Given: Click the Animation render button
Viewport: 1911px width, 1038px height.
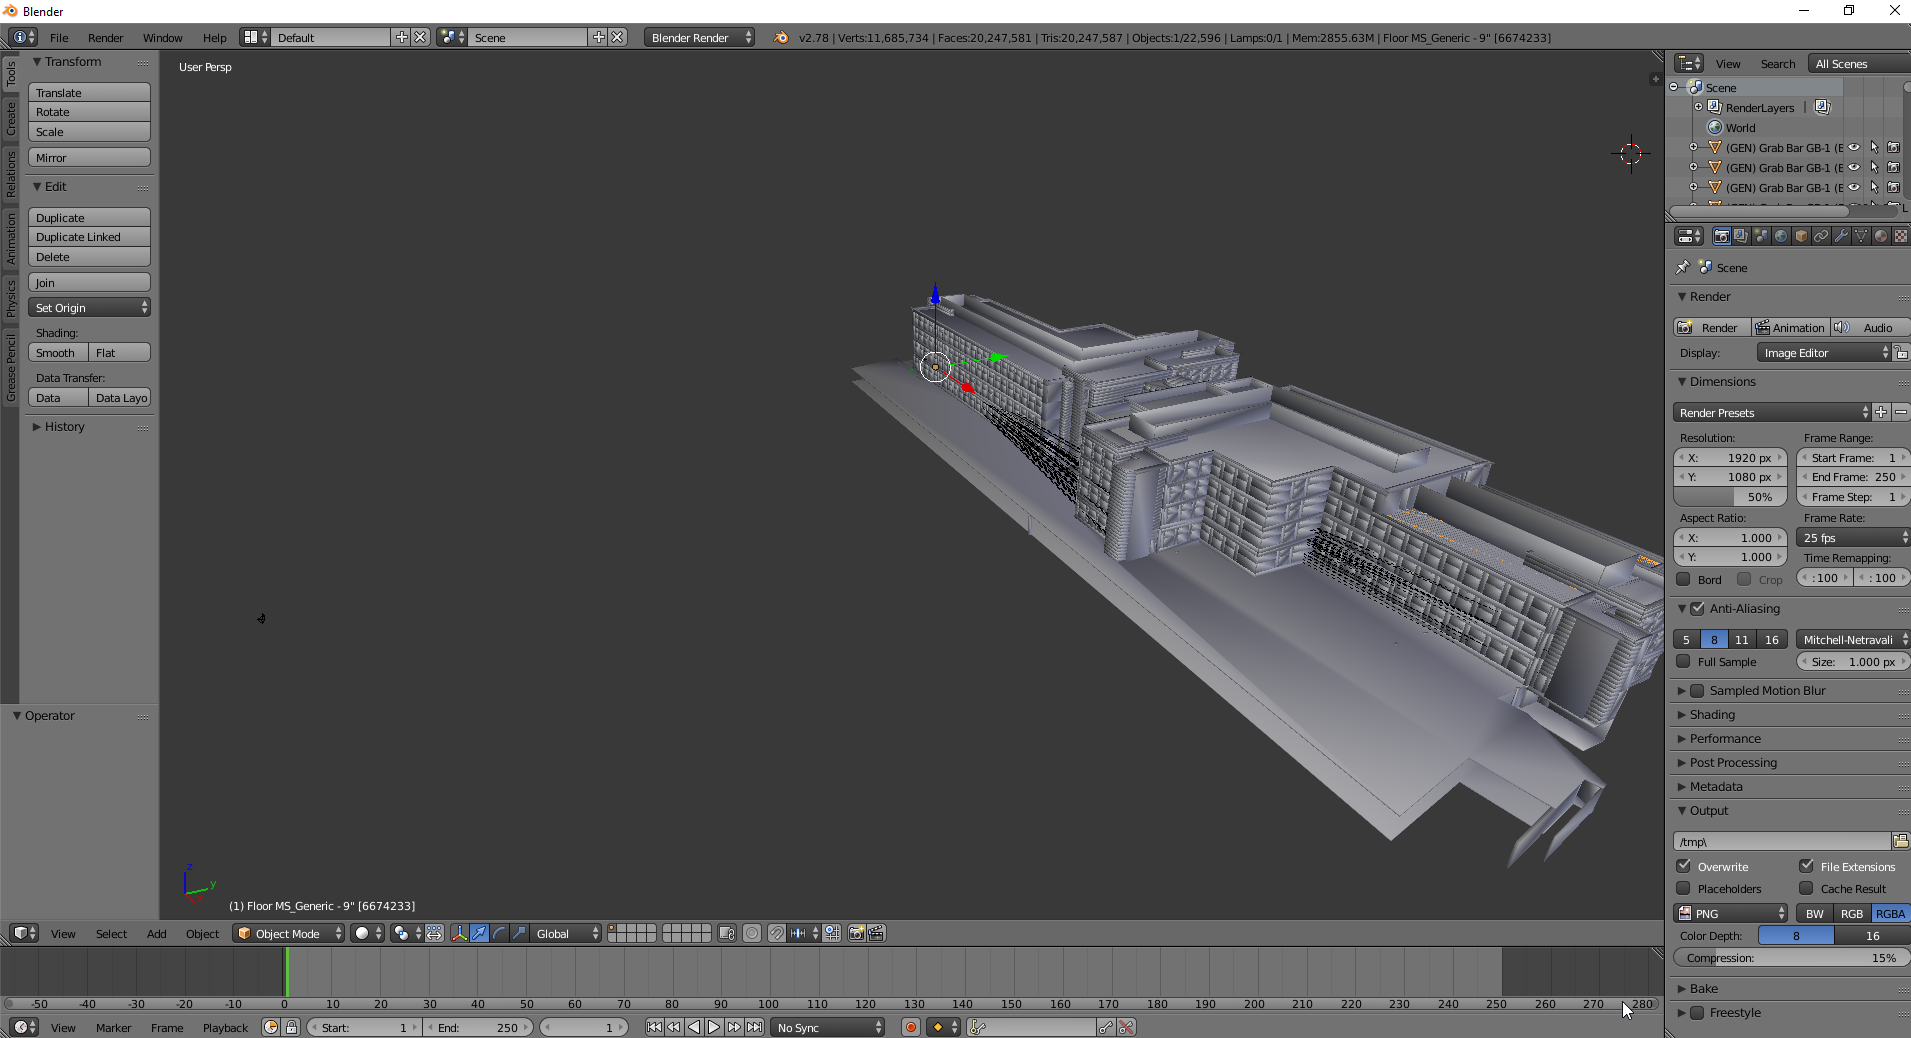Looking at the screenshot, I should tap(1790, 327).
